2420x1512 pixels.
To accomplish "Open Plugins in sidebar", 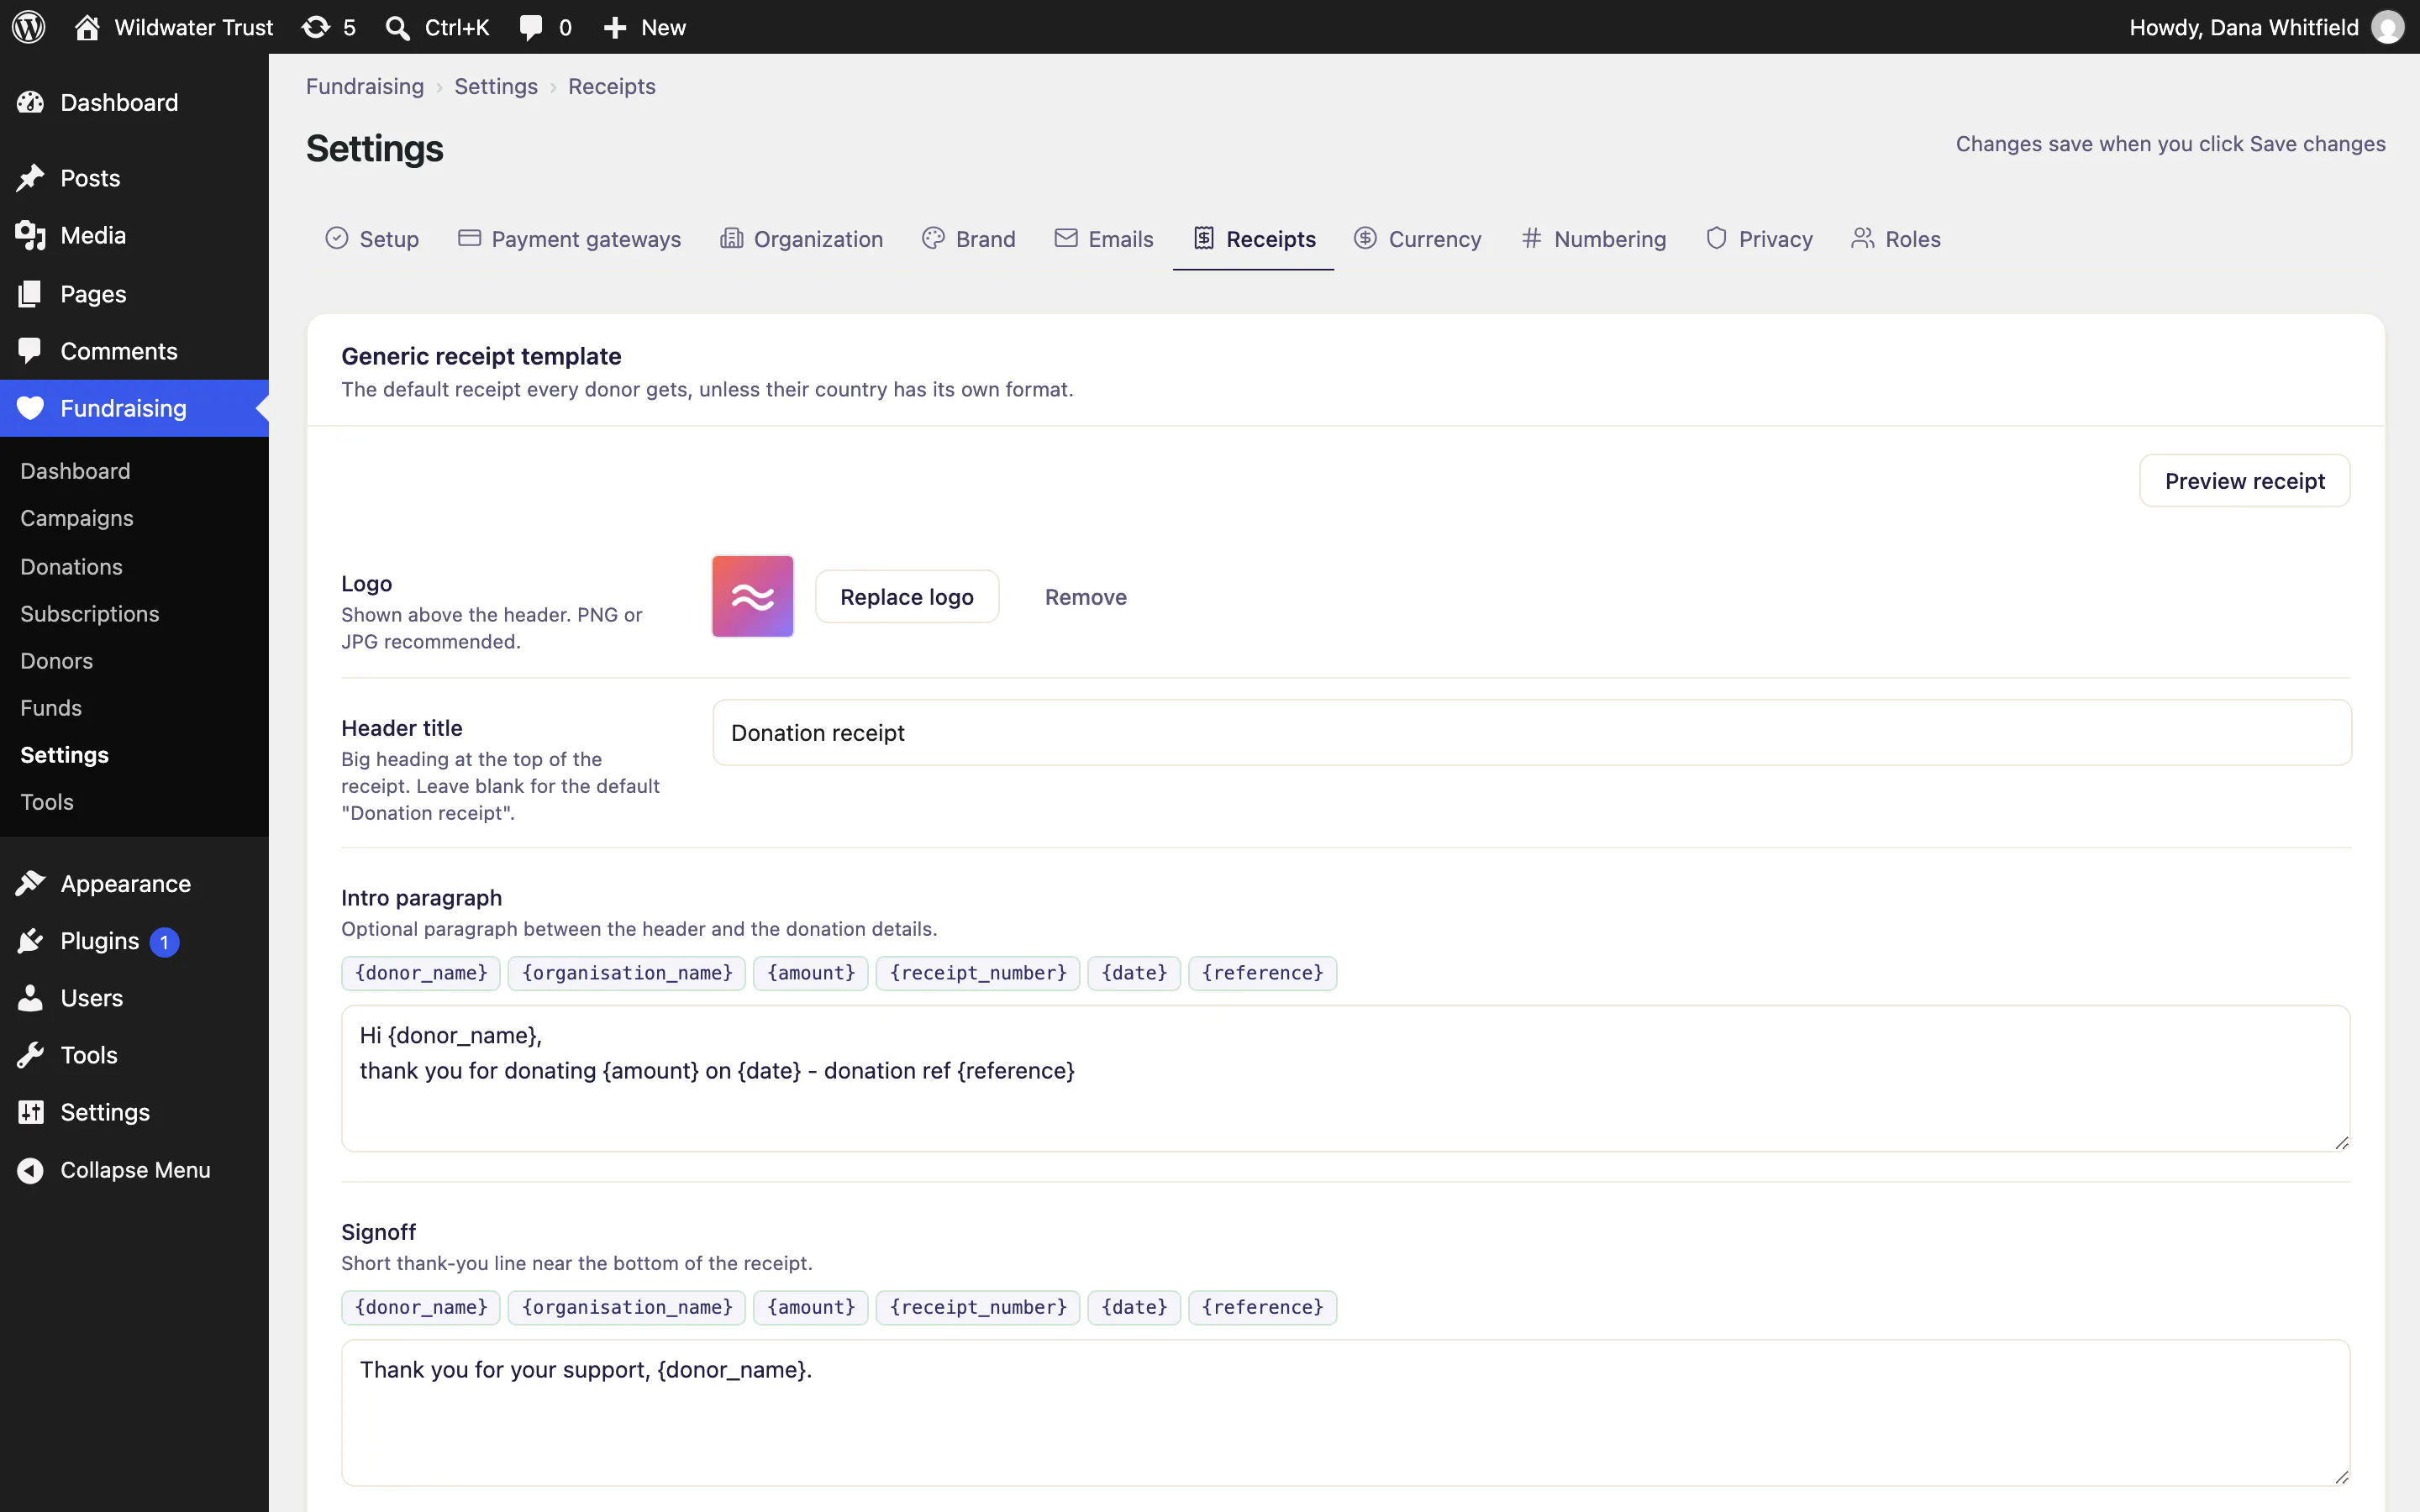I will (134, 941).
